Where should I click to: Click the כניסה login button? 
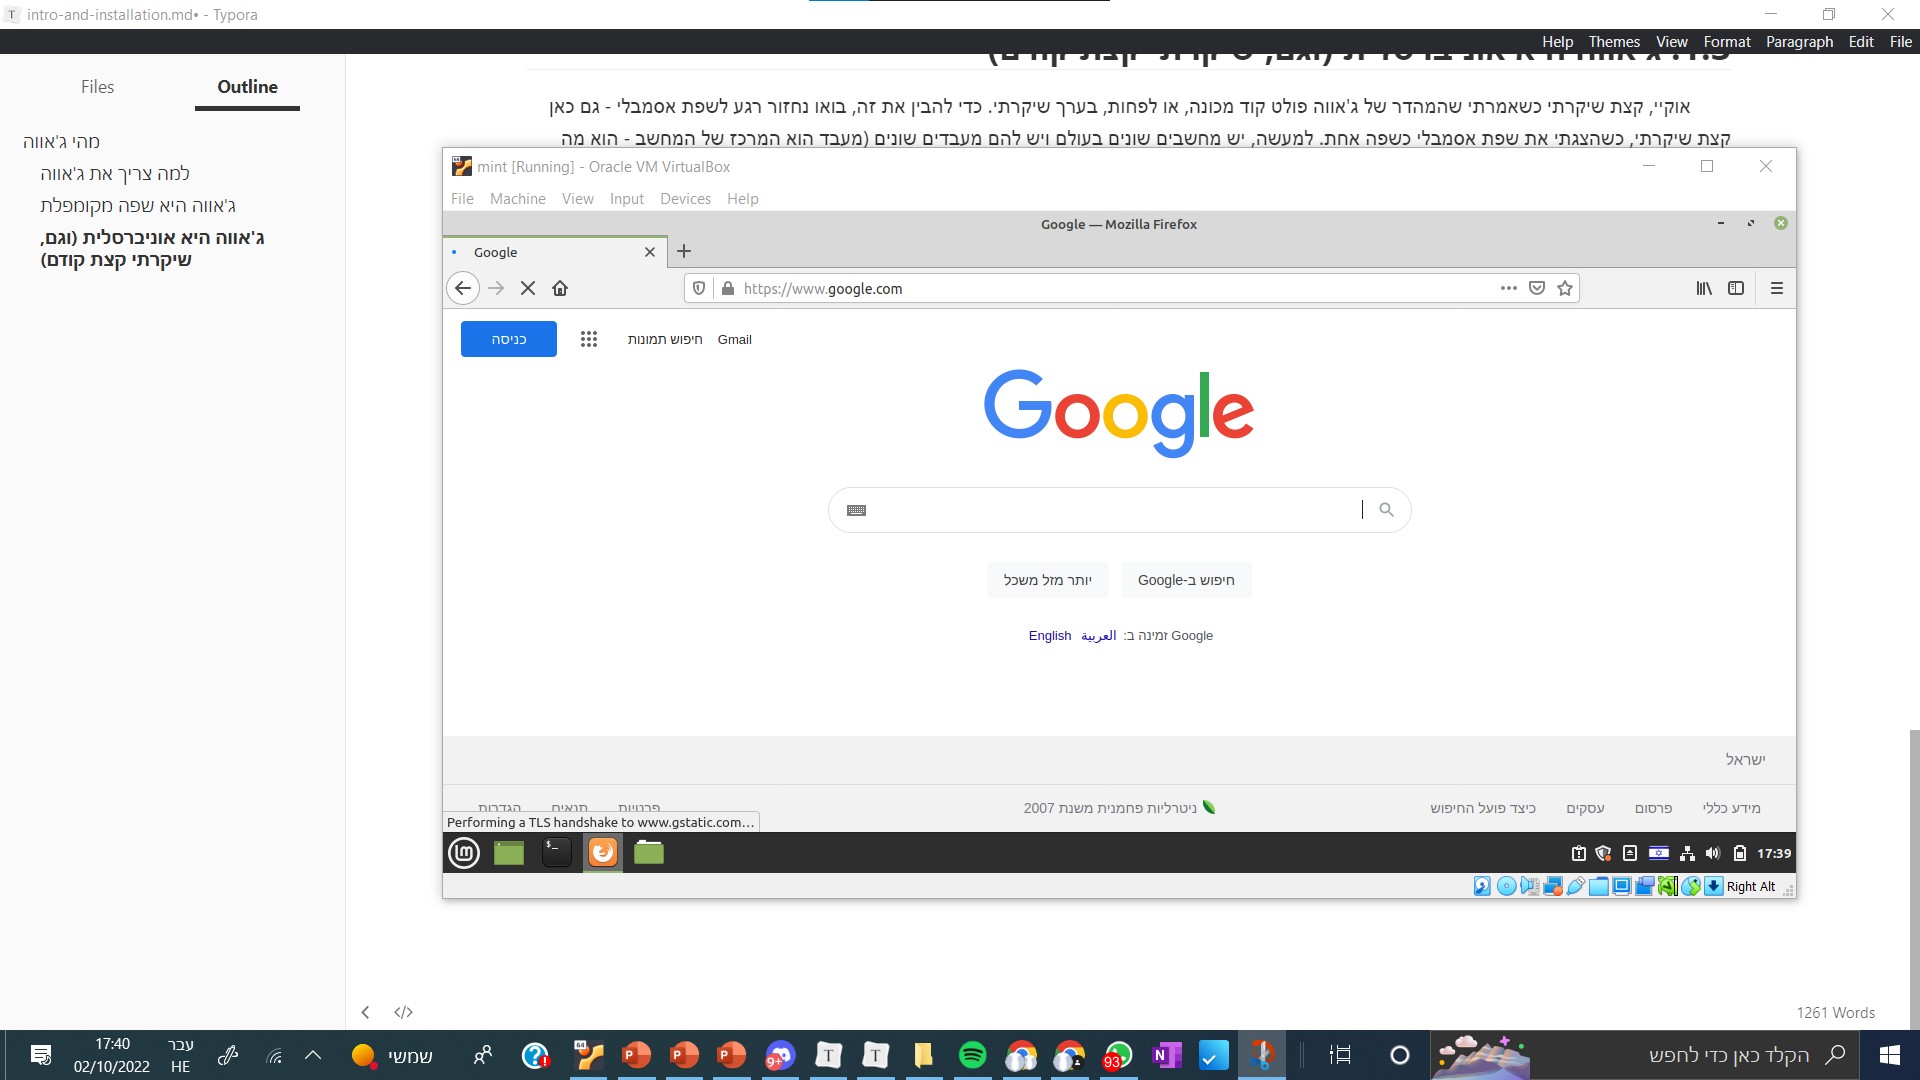coord(508,339)
